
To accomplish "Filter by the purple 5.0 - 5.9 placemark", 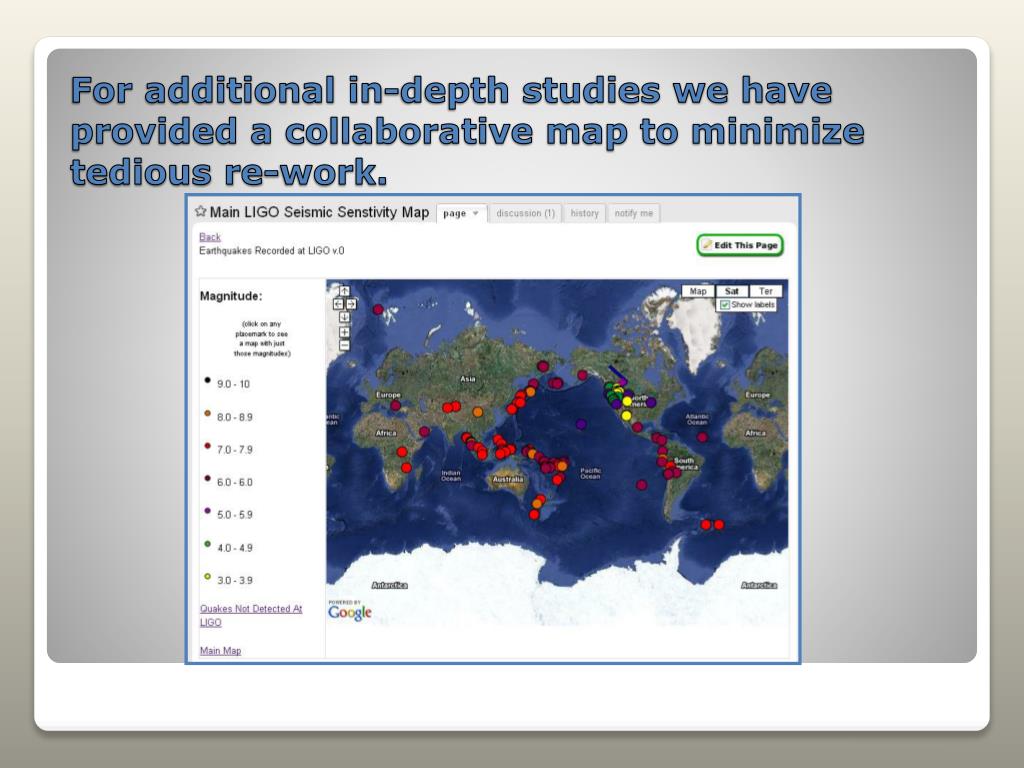I will click(208, 511).
